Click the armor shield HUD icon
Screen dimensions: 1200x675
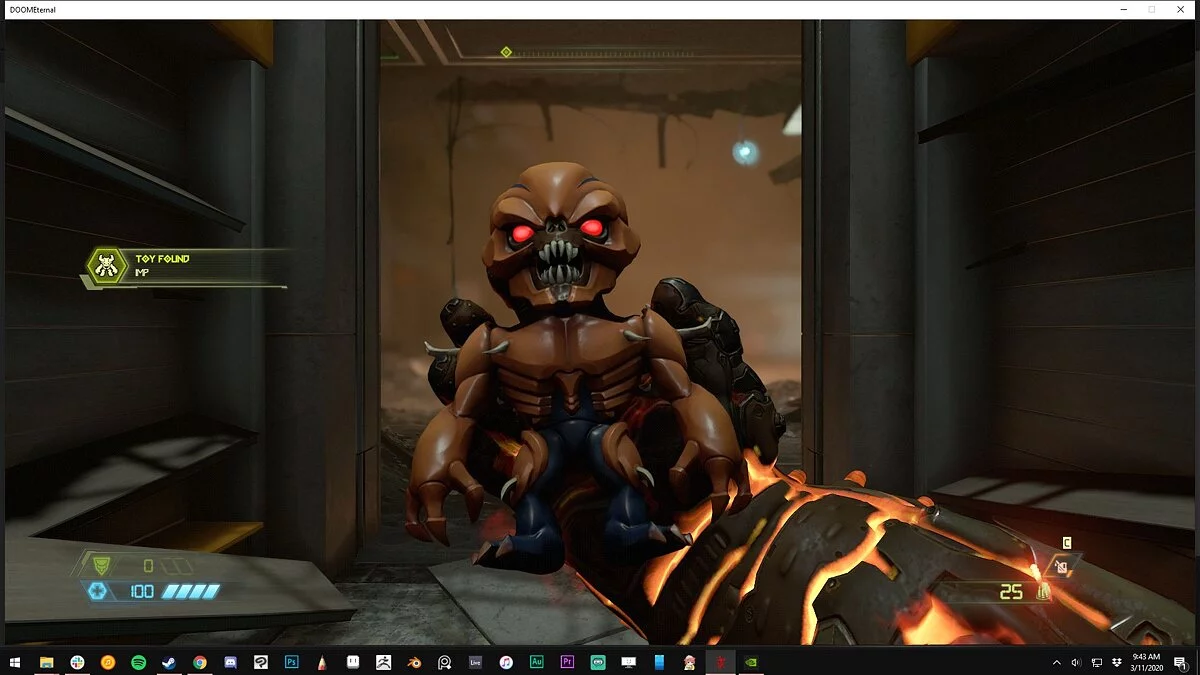click(x=101, y=566)
